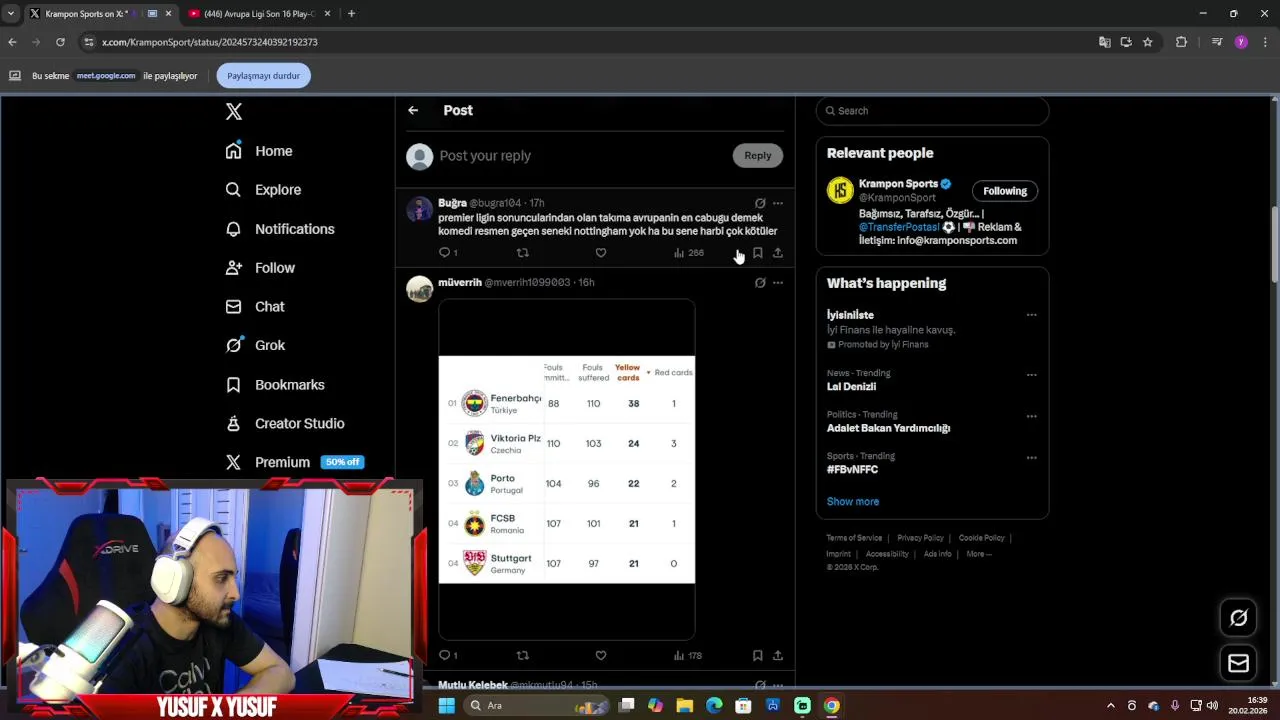Click Paylaşmayı durdur to stop sharing

coord(263,76)
